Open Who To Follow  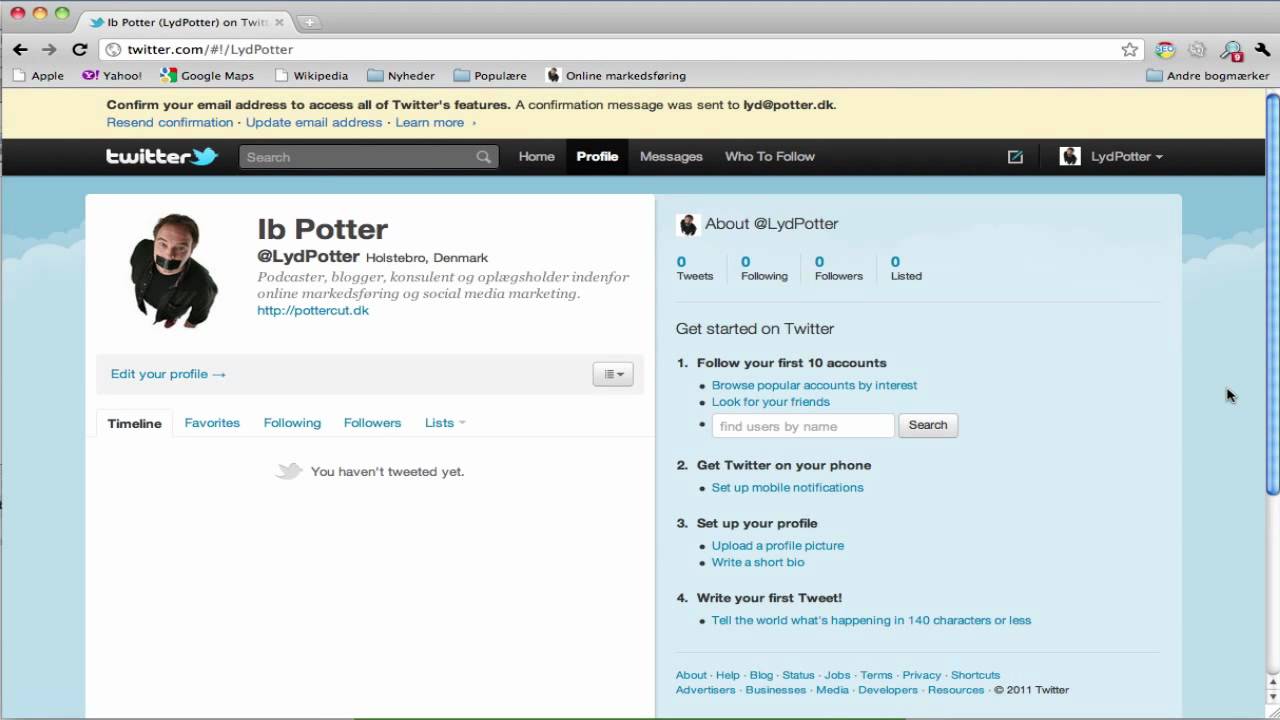click(770, 156)
